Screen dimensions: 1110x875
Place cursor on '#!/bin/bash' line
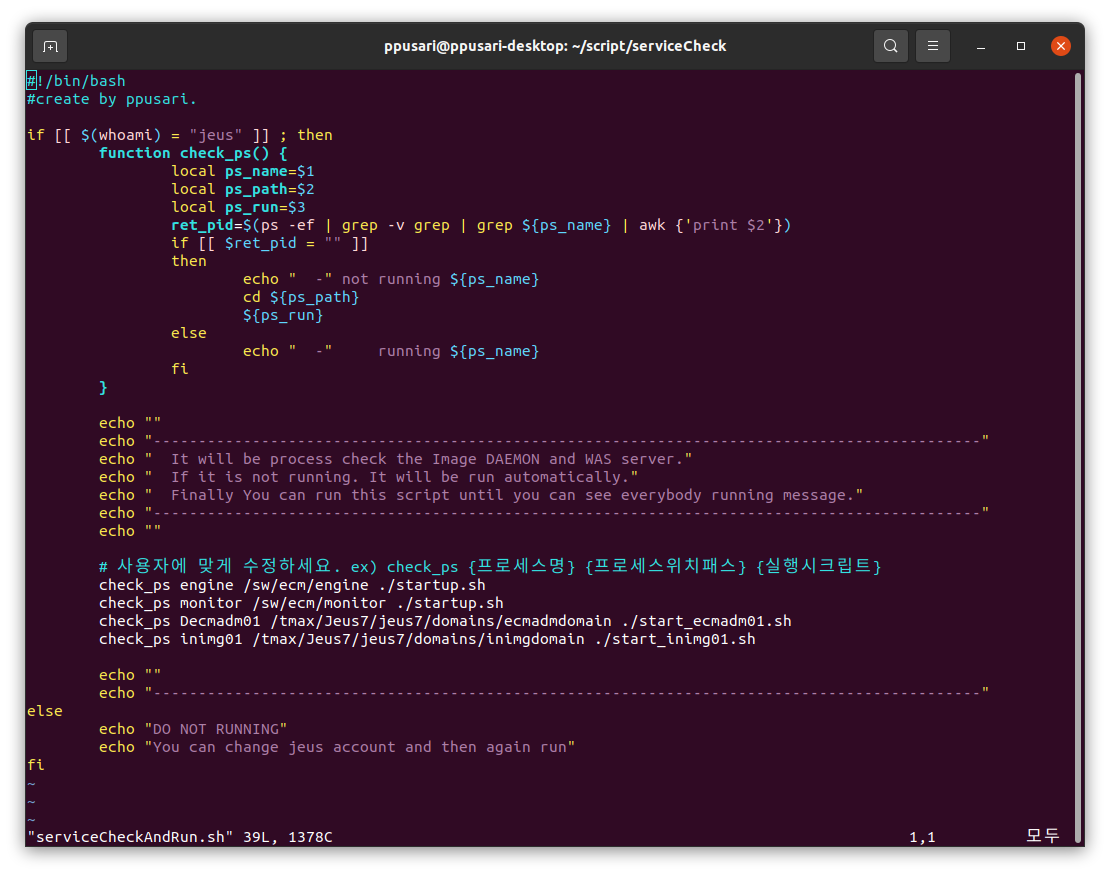click(x=76, y=81)
